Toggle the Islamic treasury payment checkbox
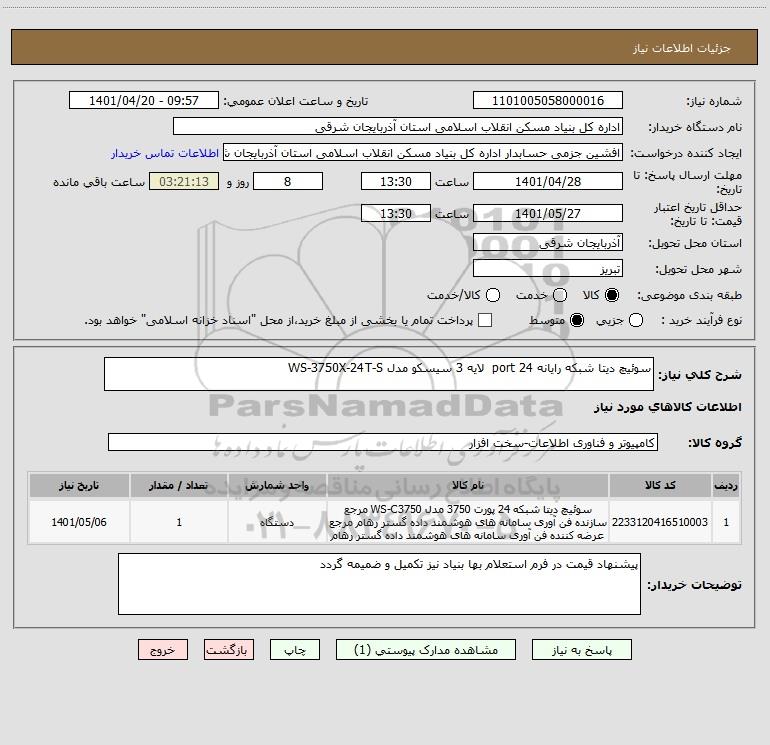The width and height of the screenshot is (770, 745). coord(485,320)
